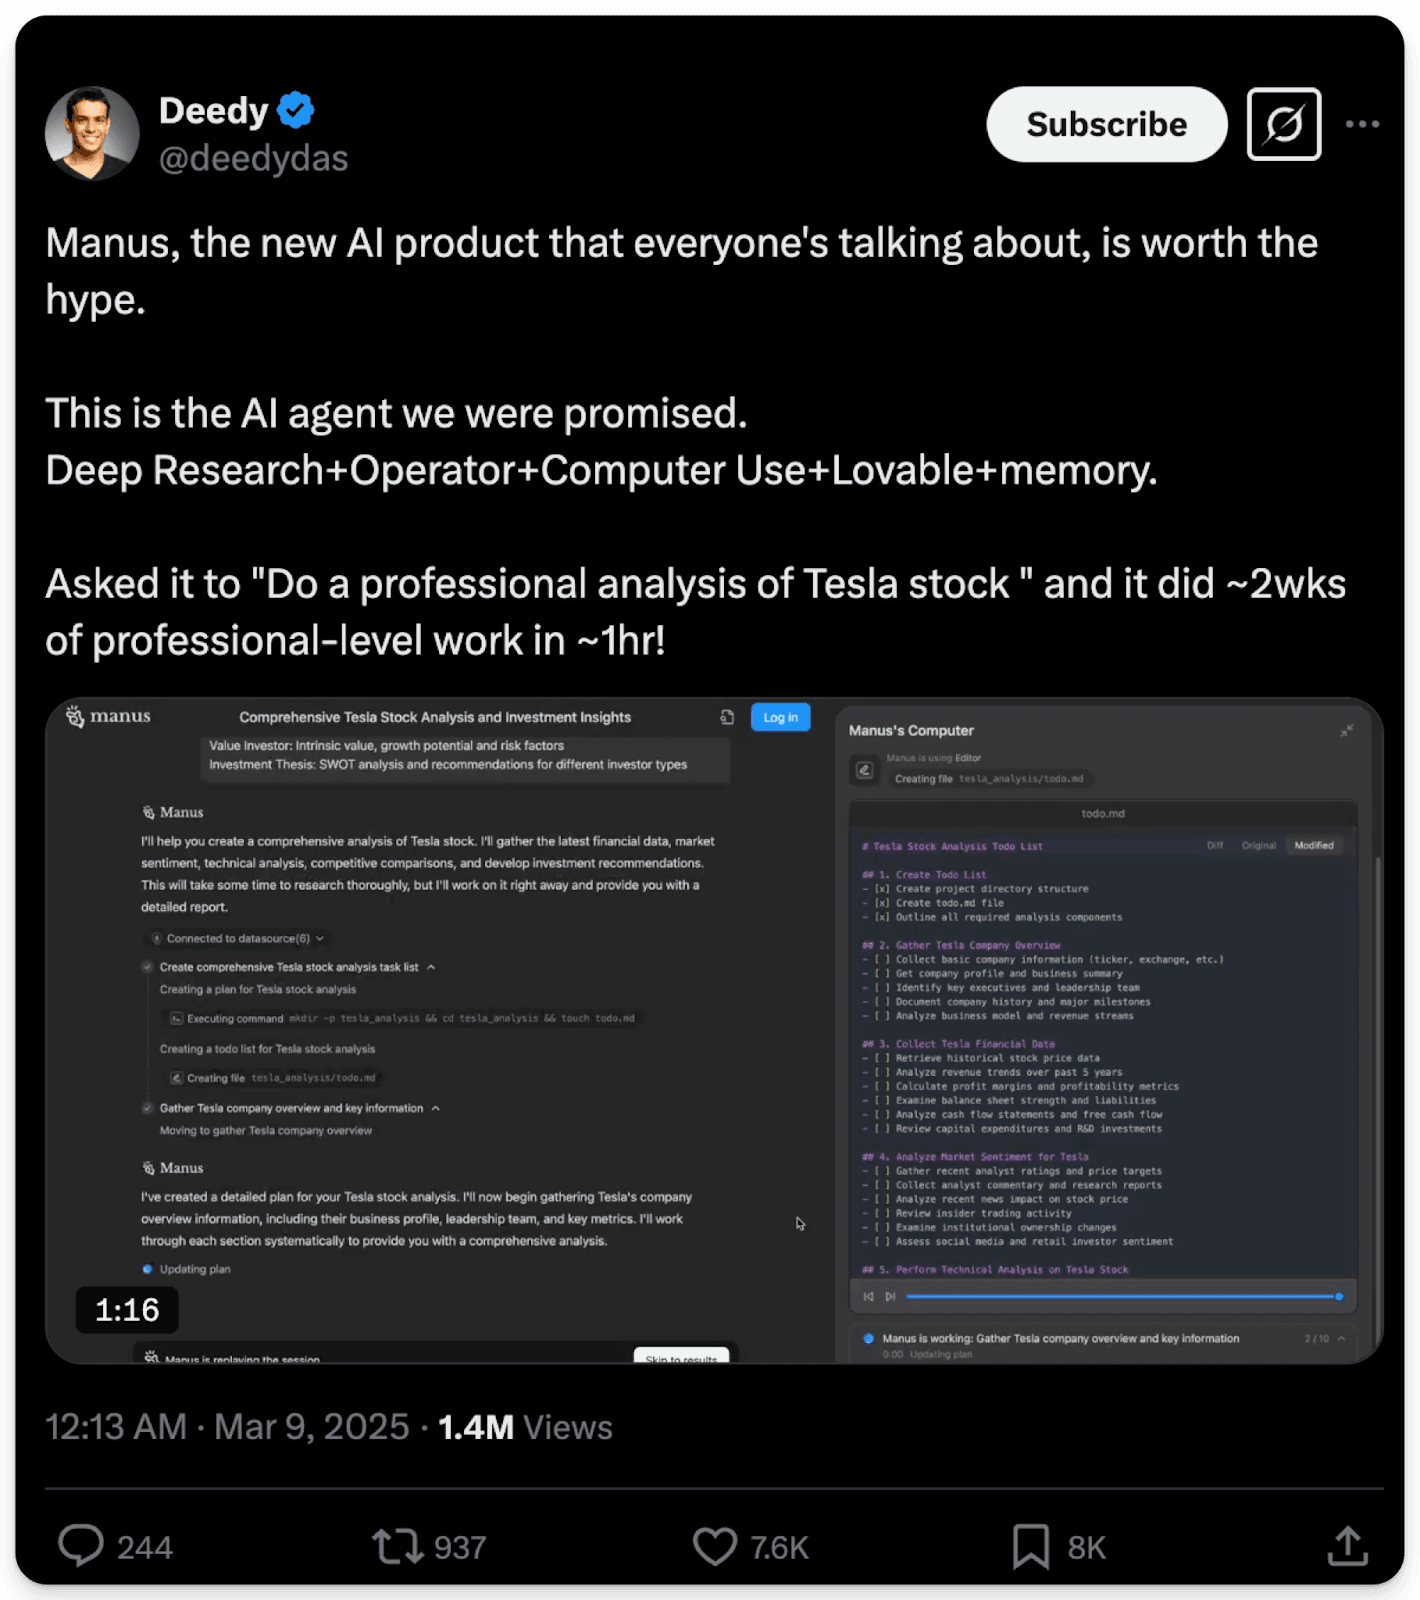Click the copy icon beside Log in
Viewport: 1420px width, 1600px height.
(727, 717)
